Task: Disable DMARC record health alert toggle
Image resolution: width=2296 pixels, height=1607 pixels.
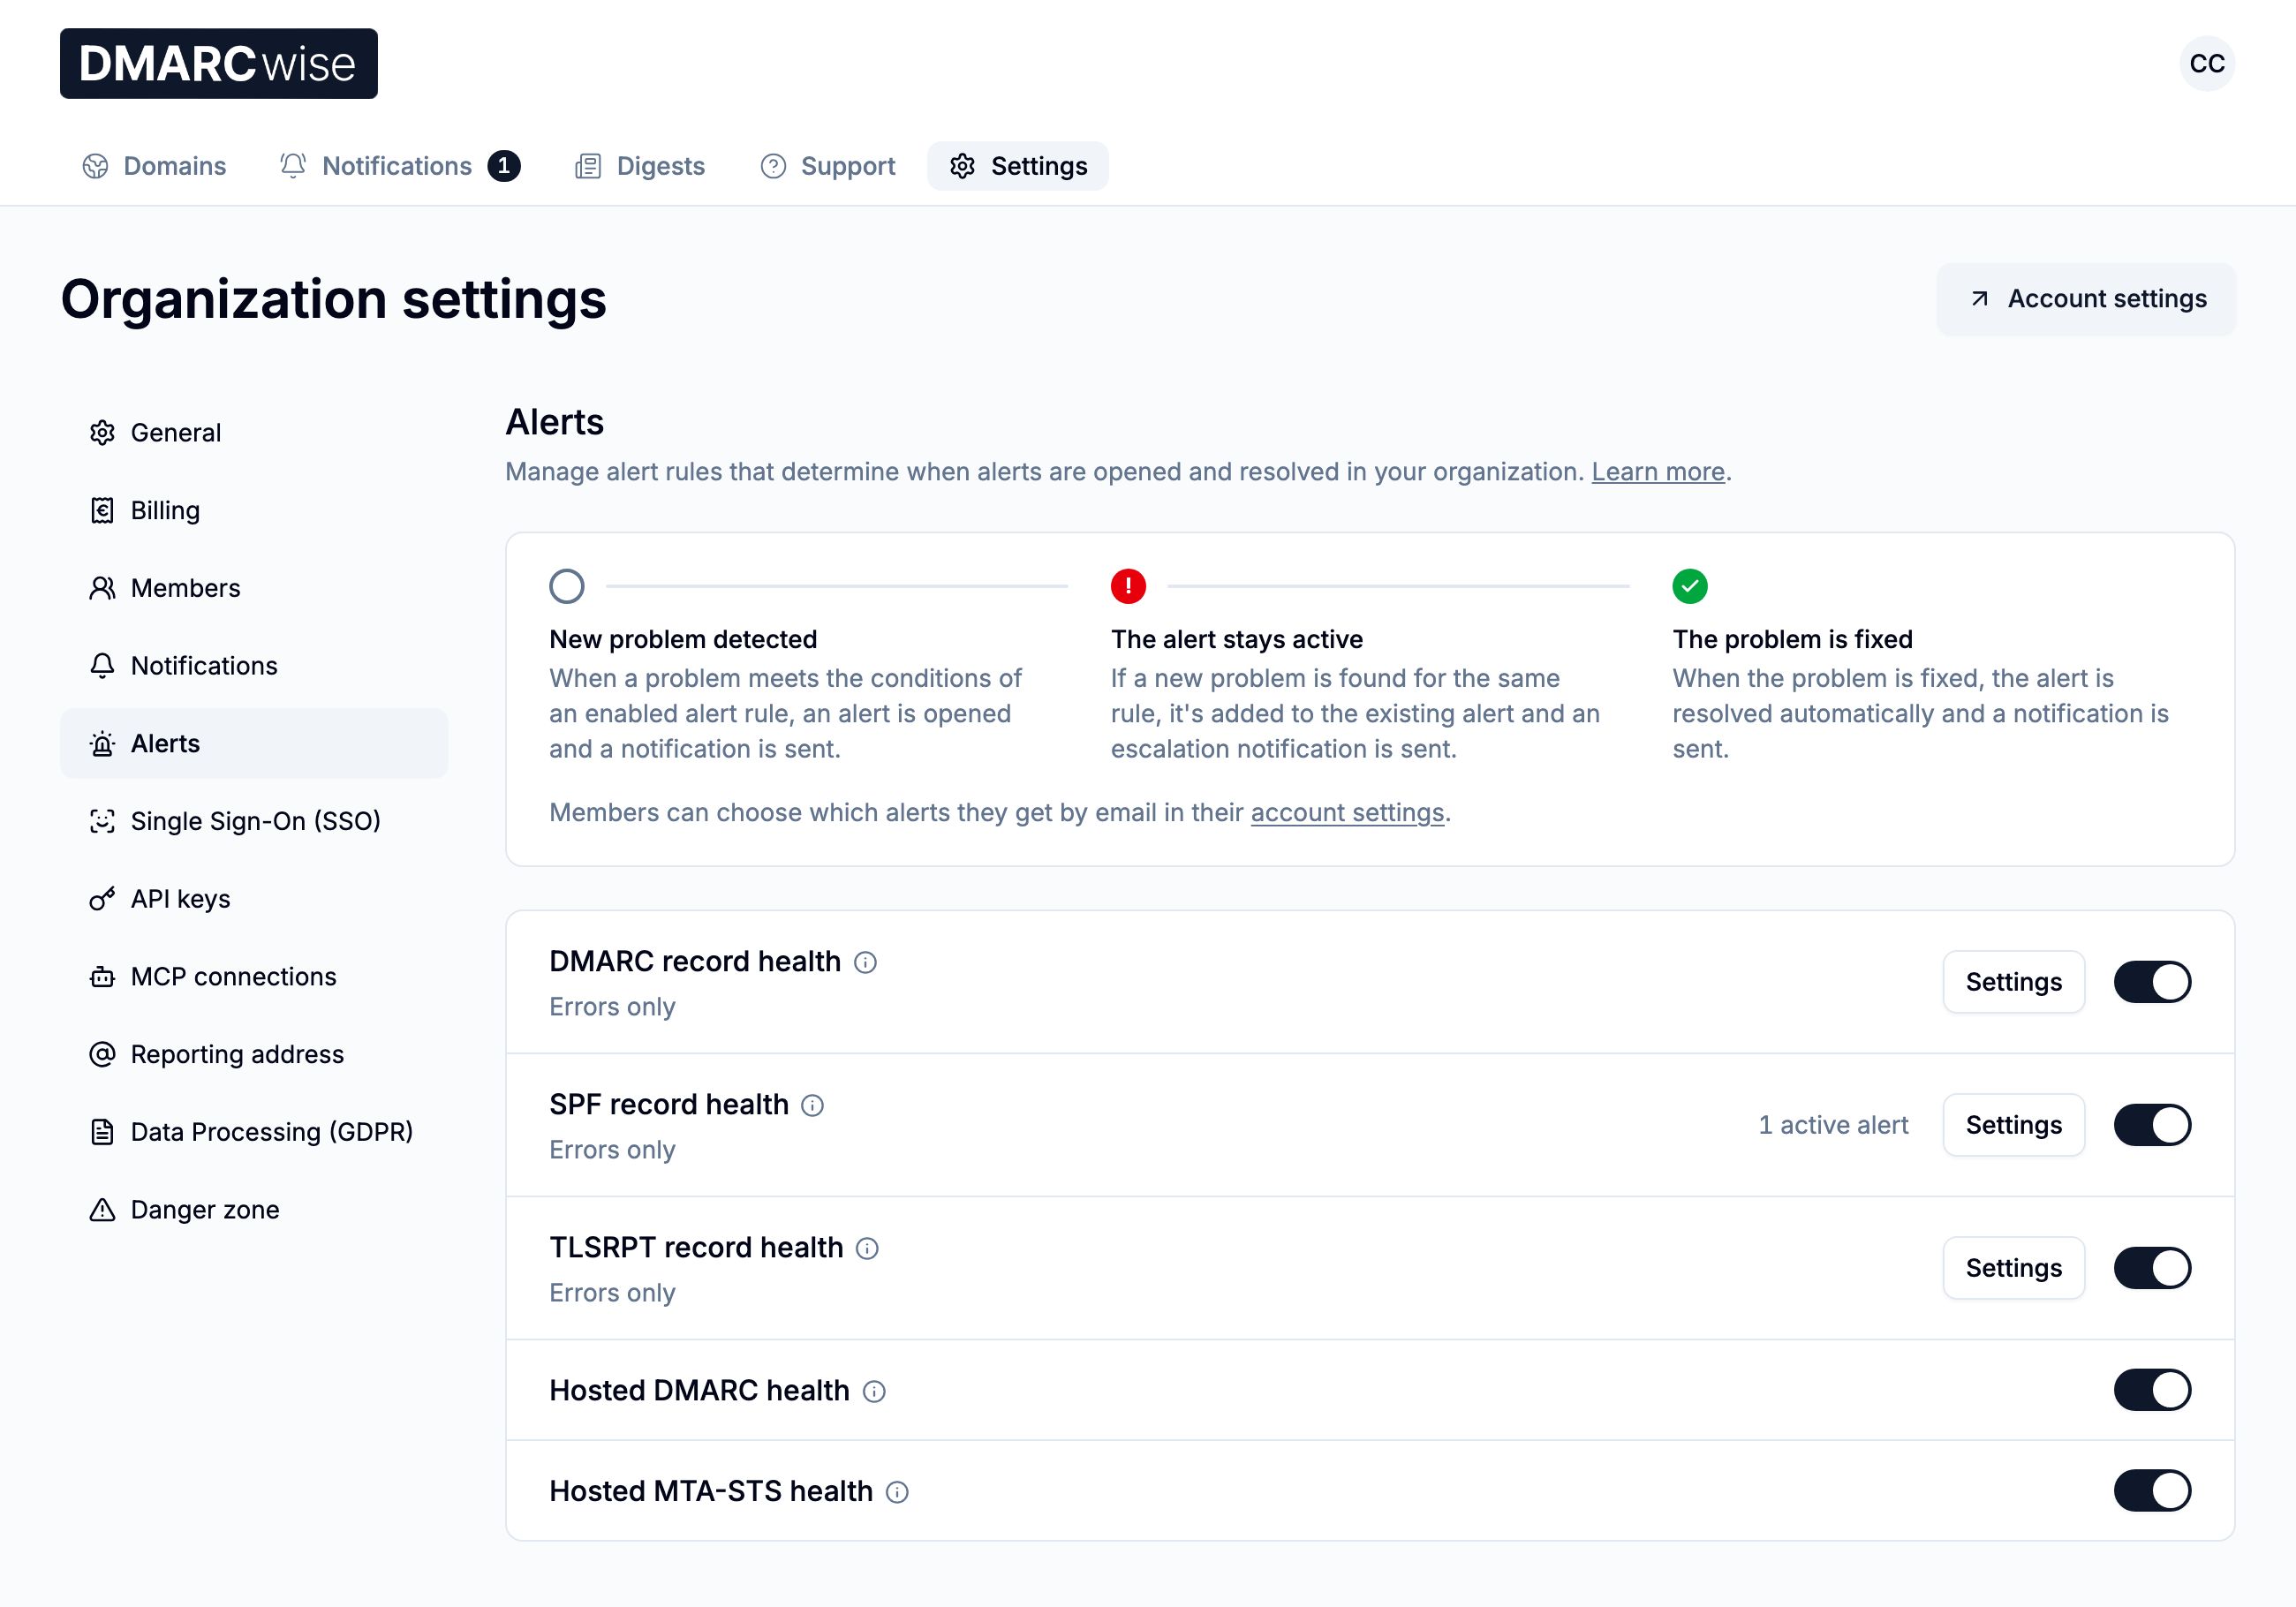Action: tap(2152, 982)
